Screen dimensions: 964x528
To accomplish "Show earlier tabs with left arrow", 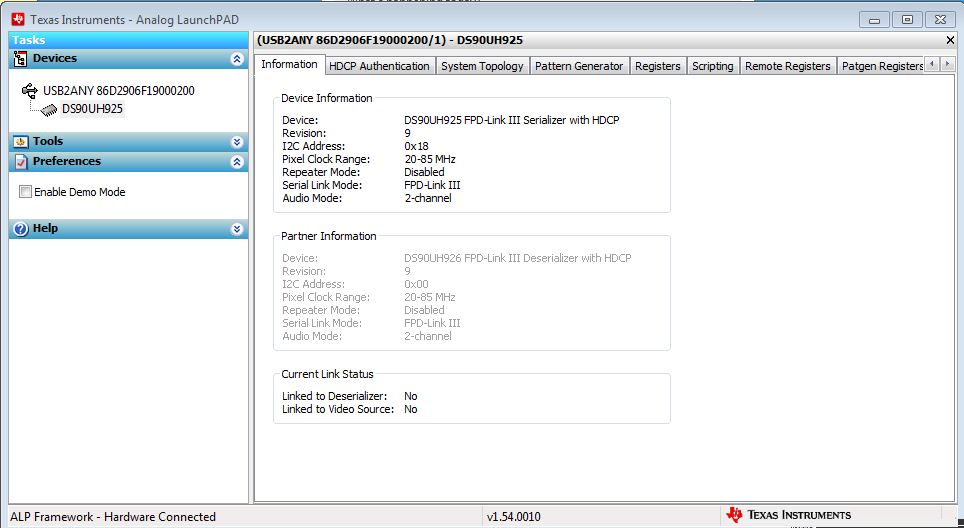I will (931, 64).
